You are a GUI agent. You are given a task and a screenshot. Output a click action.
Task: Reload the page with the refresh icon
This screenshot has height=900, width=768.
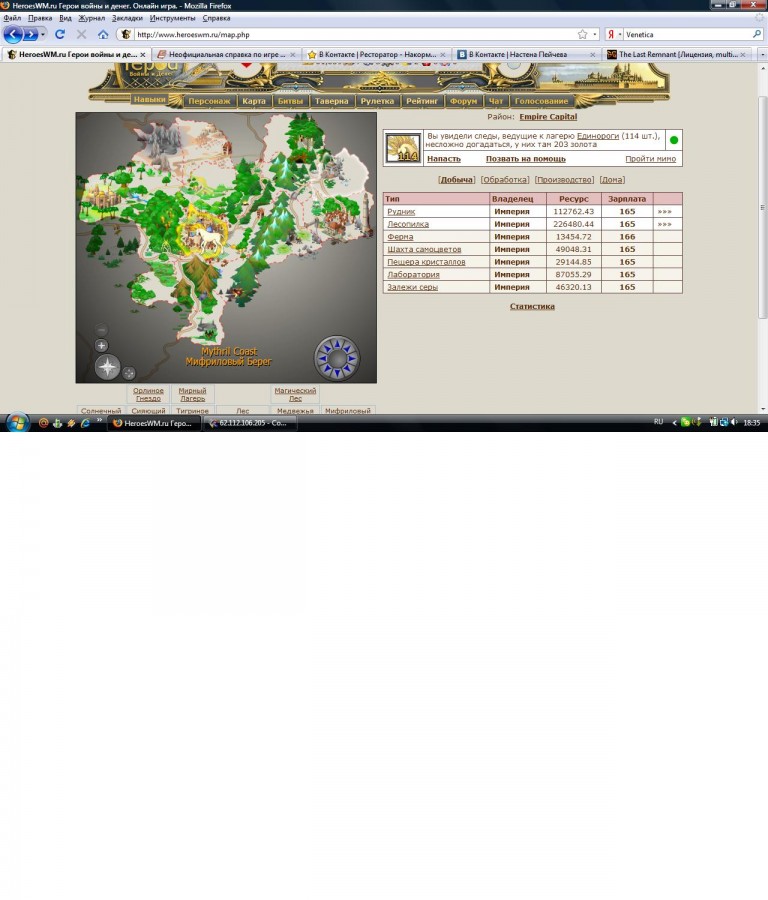click(x=60, y=34)
